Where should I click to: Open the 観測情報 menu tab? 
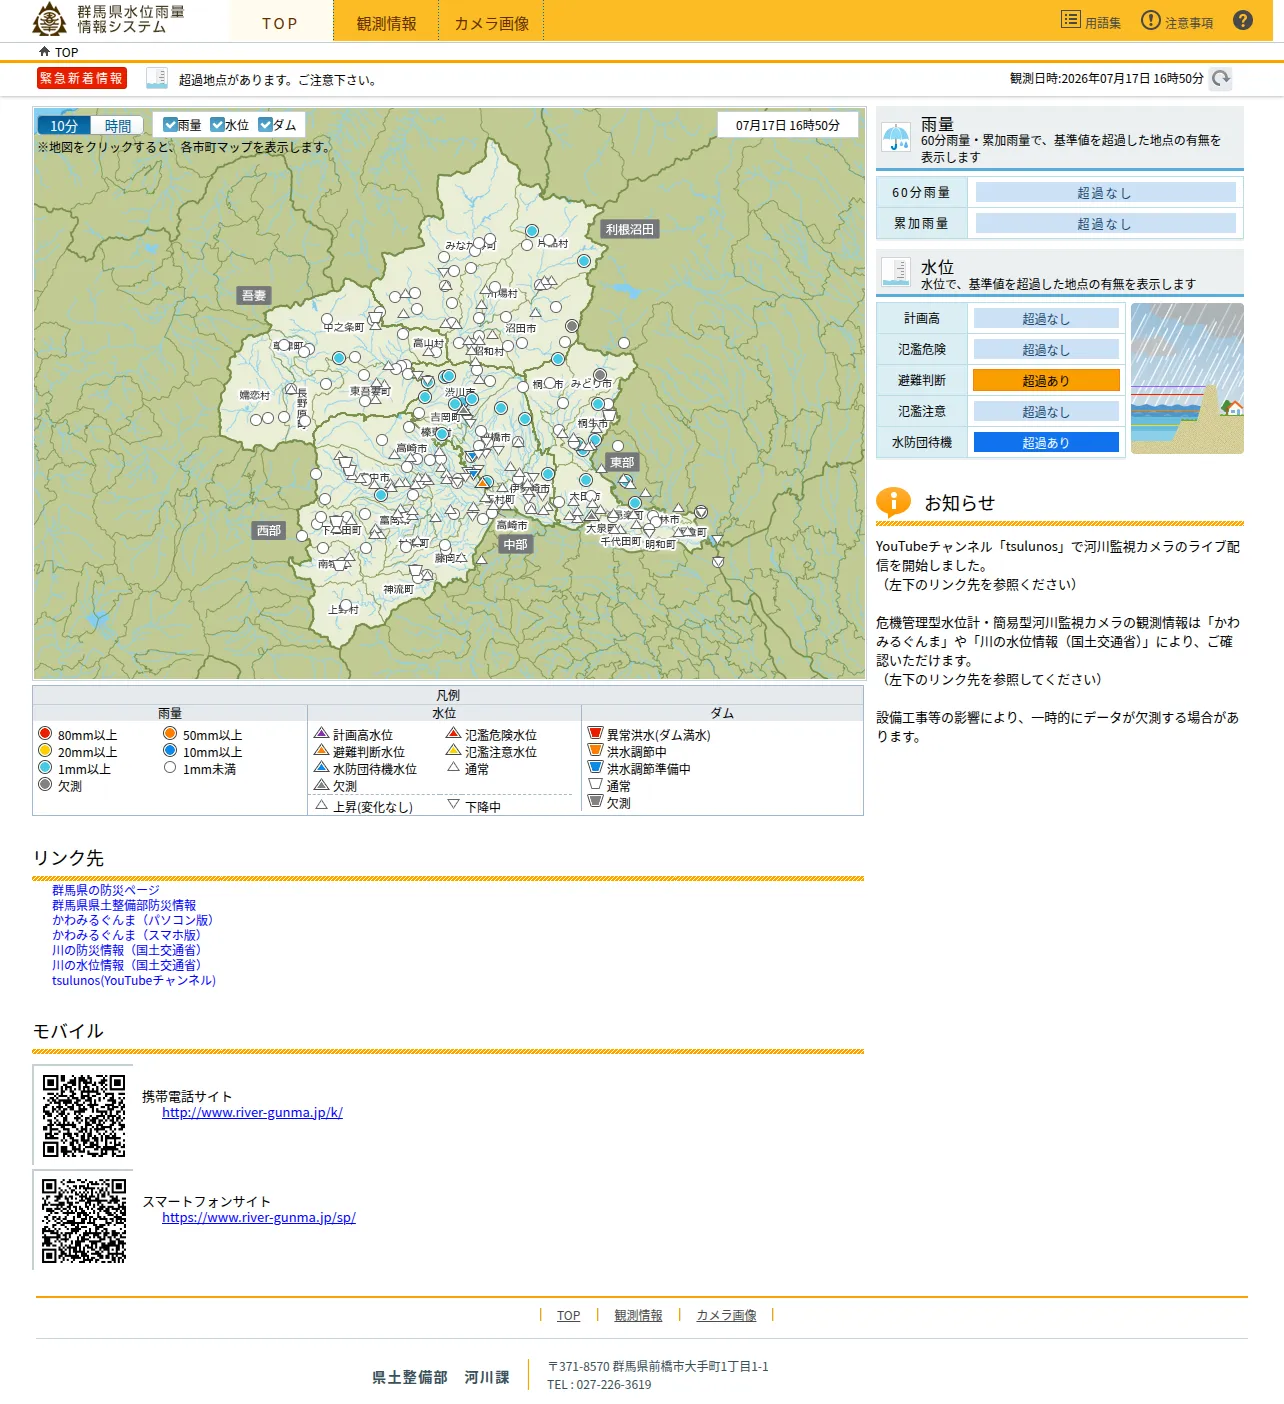(386, 22)
